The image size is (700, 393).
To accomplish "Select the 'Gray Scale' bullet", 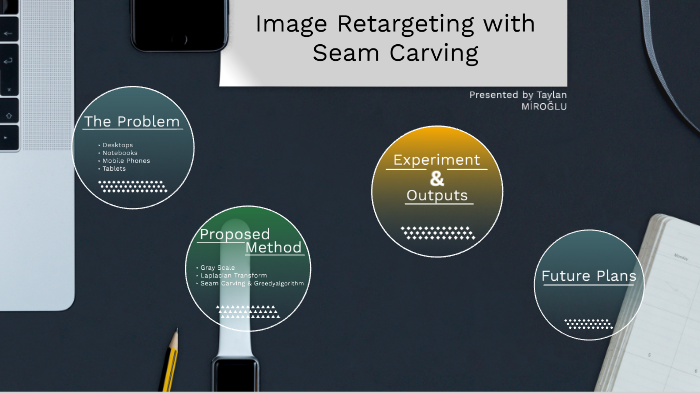I will [217, 268].
